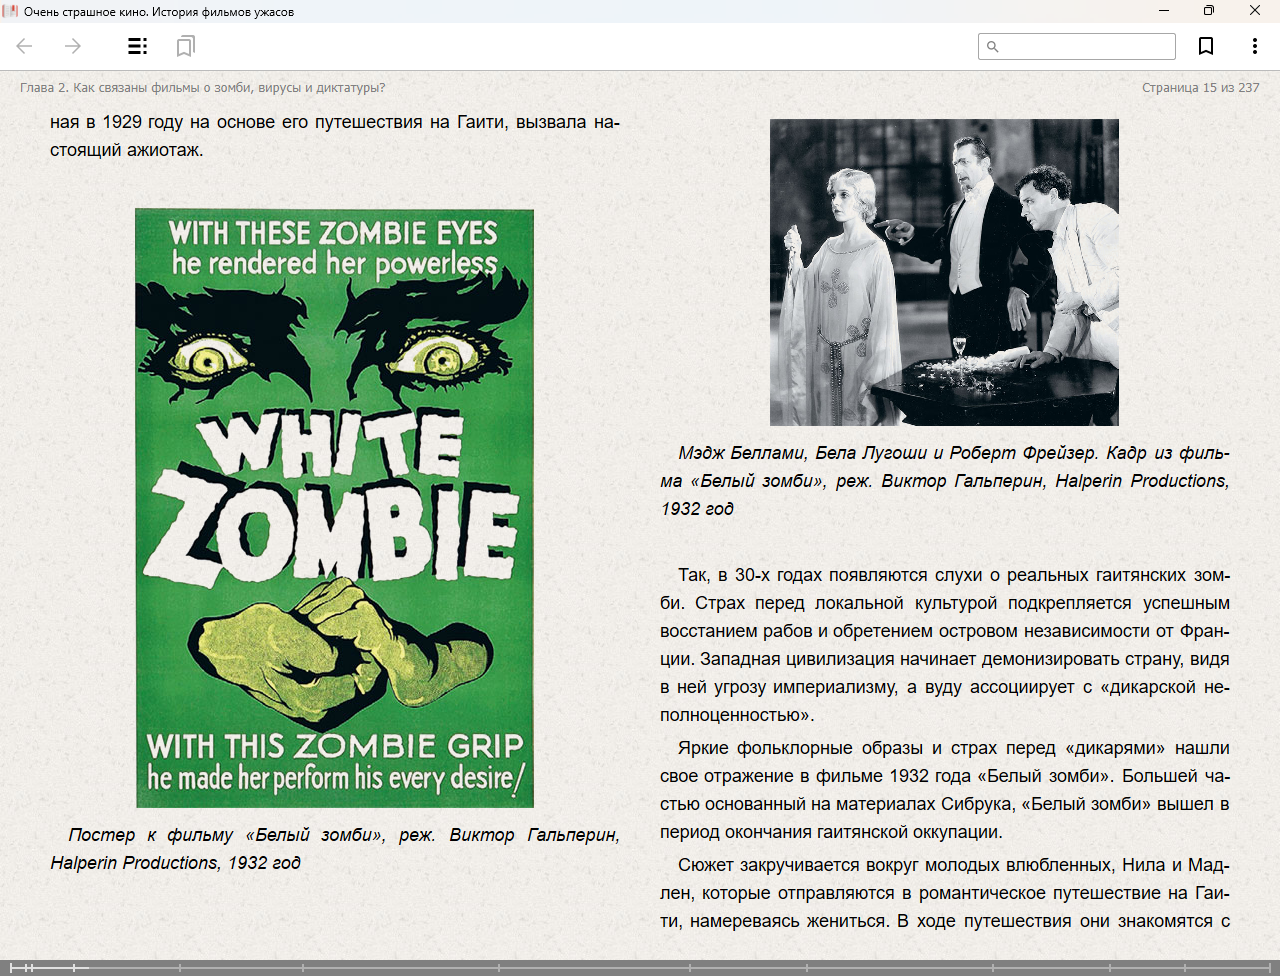The height and width of the screenshot is (976, 1280).
Task: Go back using the left arrow
Action: point(25,46)
